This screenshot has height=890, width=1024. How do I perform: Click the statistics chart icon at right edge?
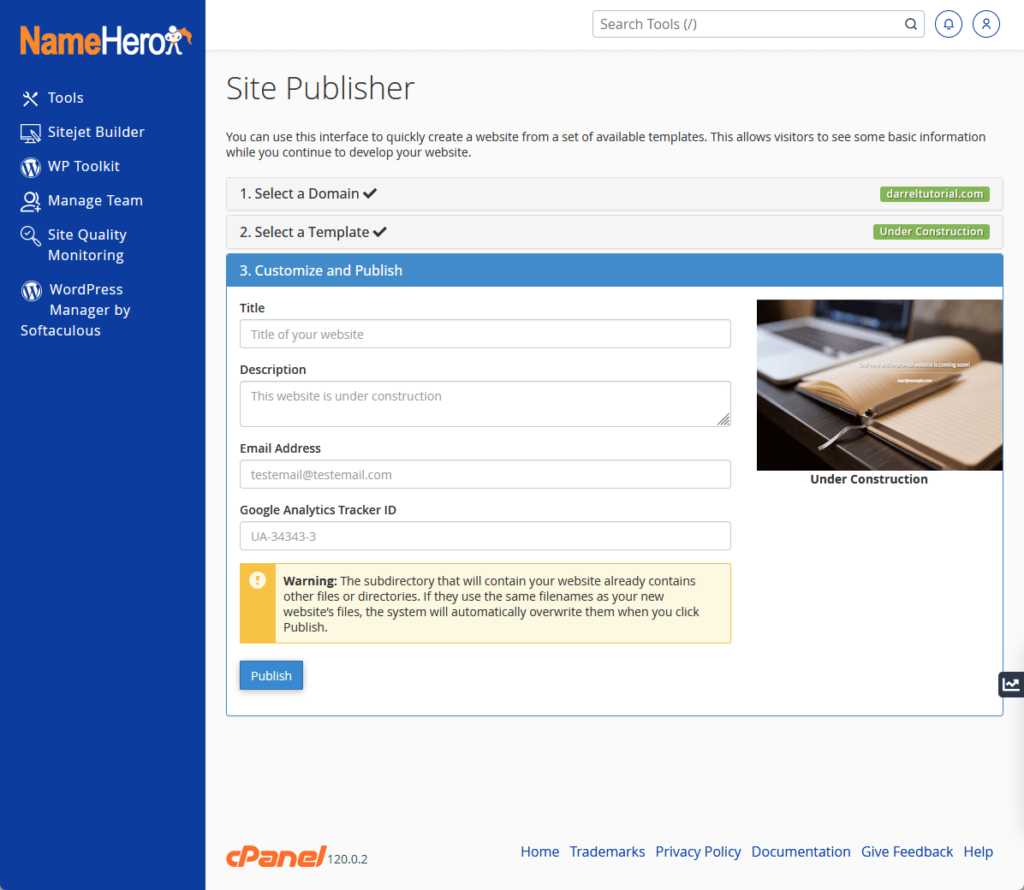point(1011,684)
